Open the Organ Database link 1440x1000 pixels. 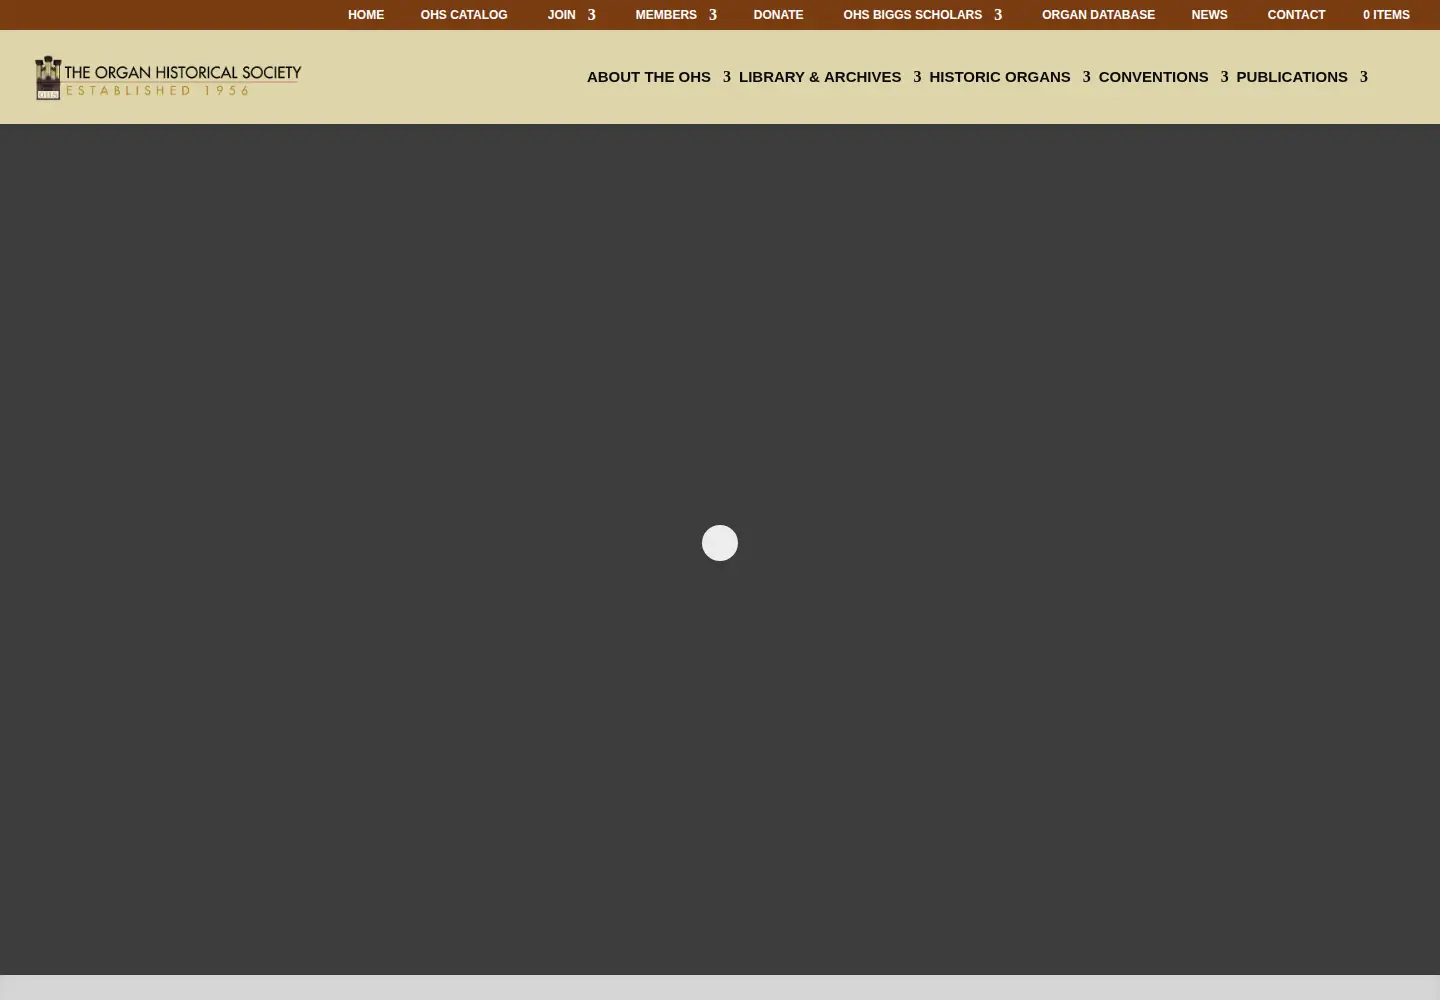(1098, 15)
